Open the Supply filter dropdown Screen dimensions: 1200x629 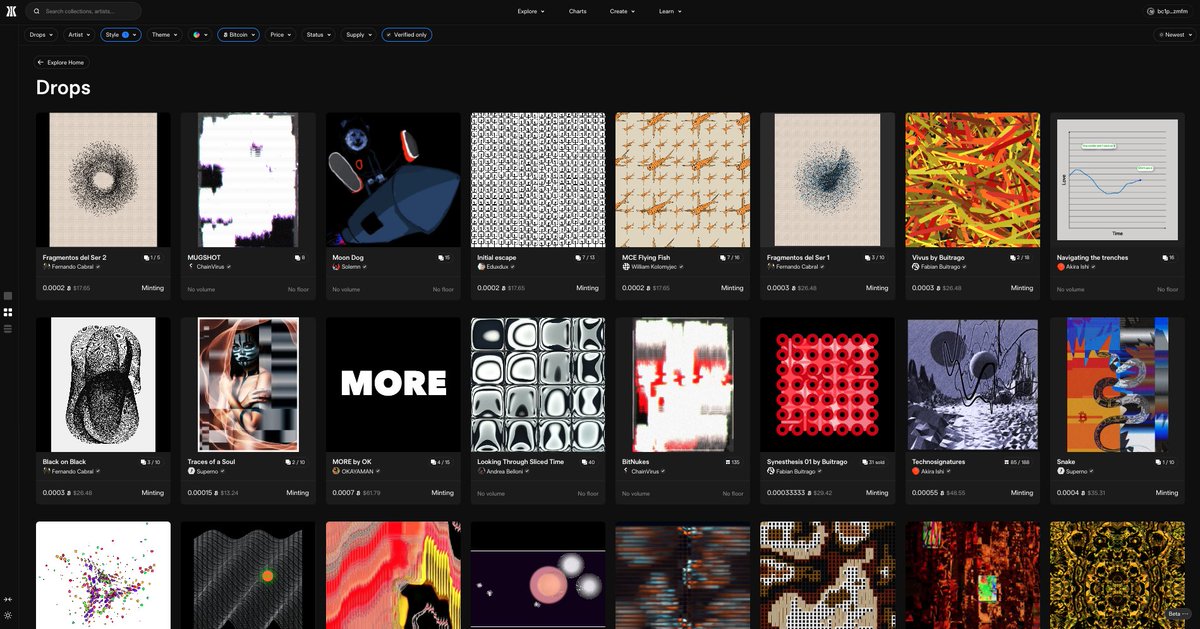point(358,34)
